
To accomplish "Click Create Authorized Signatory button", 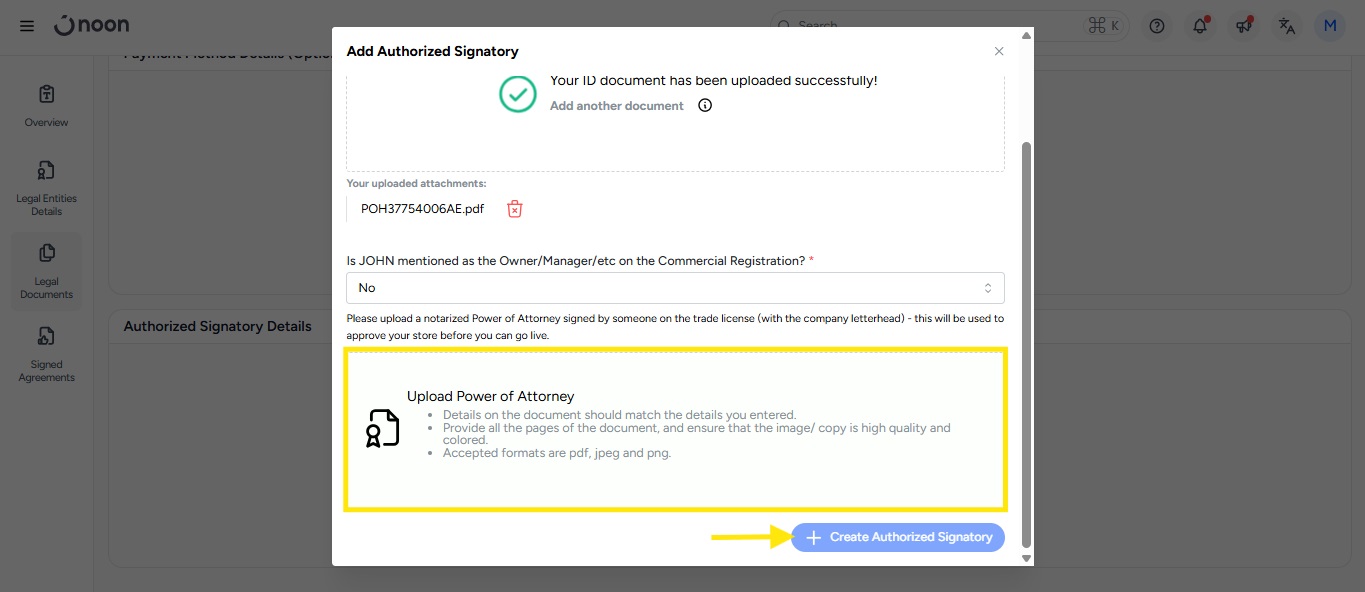I will coord(898,537).
